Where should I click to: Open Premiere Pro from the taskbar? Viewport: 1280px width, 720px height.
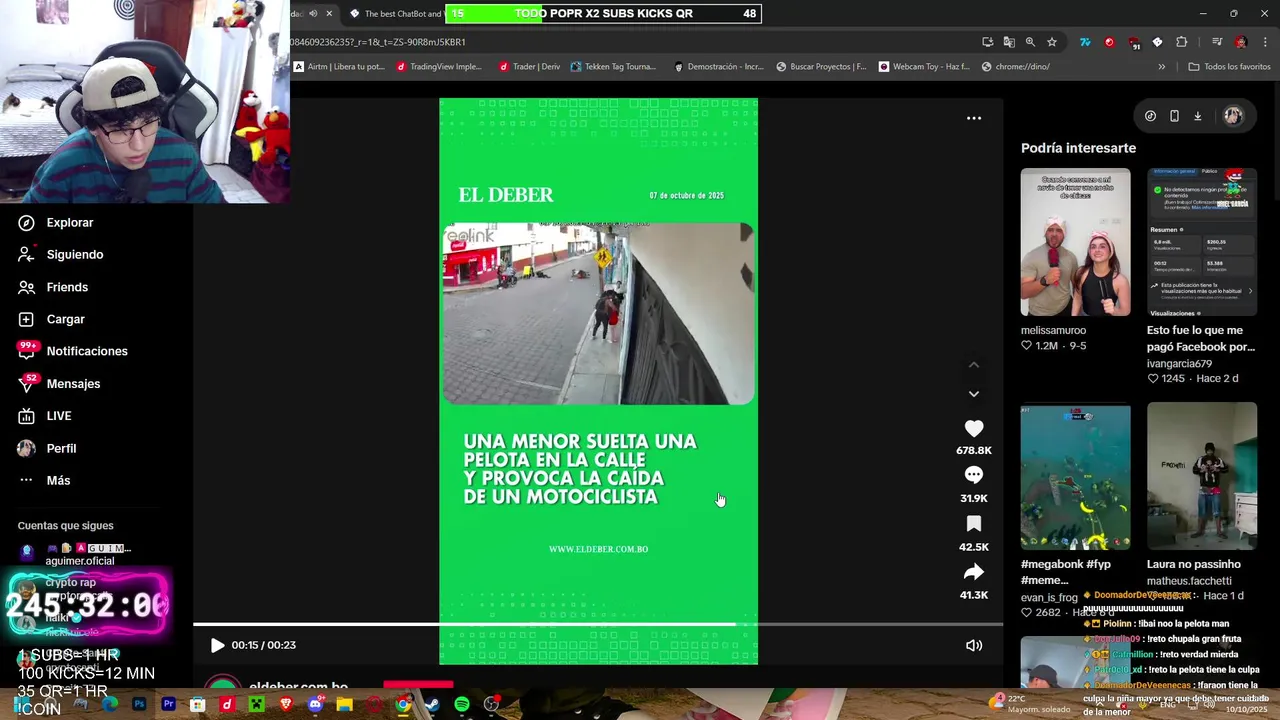[168, 704]
